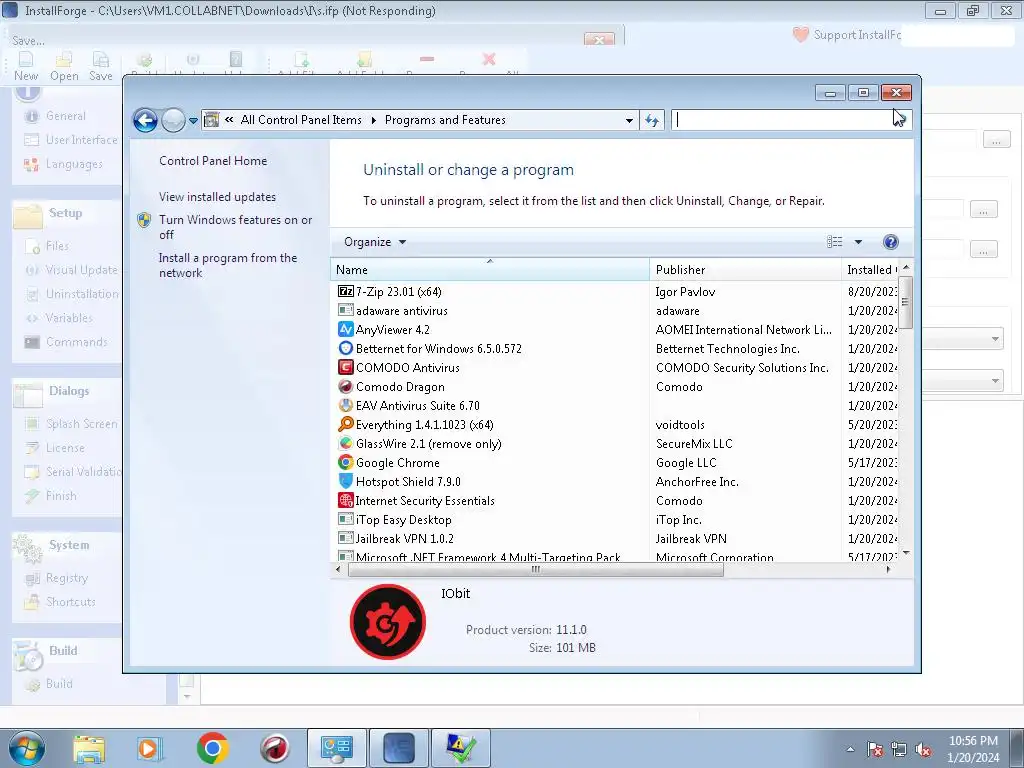
Task: Sort list by Installed On column header
Action: point(870,270)
